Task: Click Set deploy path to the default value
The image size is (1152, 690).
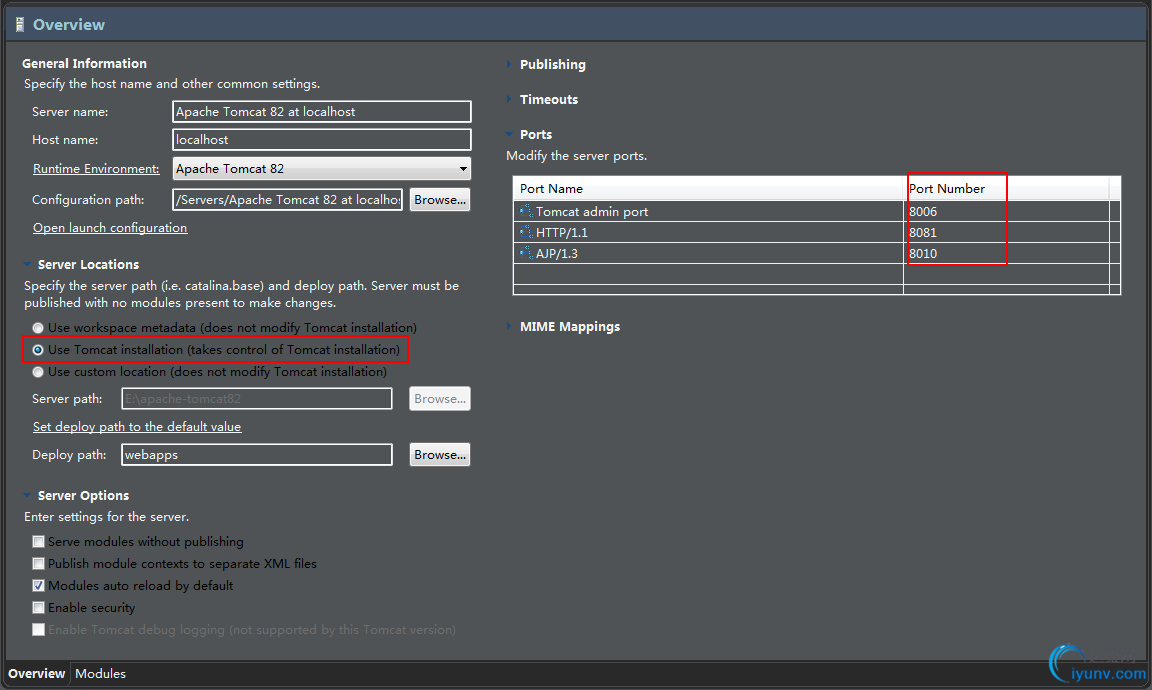Action: (137, 427)
